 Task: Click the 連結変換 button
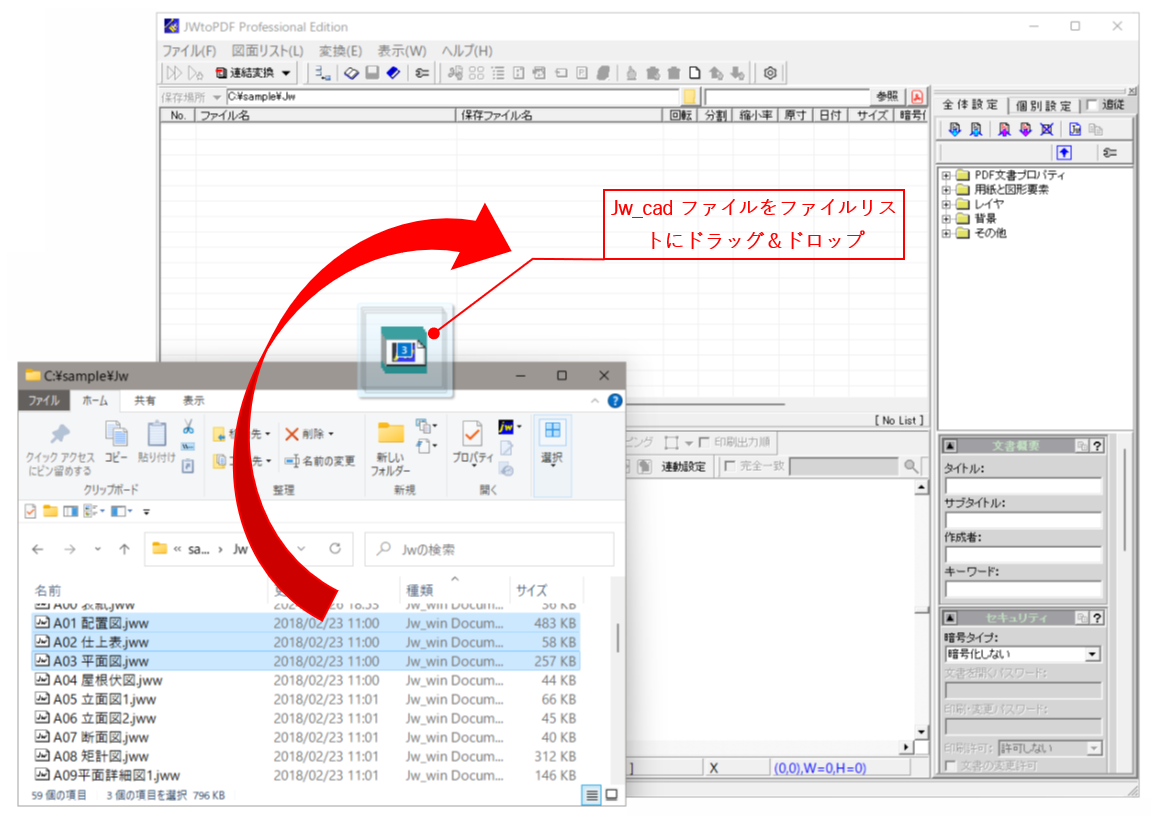tap(254, 73)
